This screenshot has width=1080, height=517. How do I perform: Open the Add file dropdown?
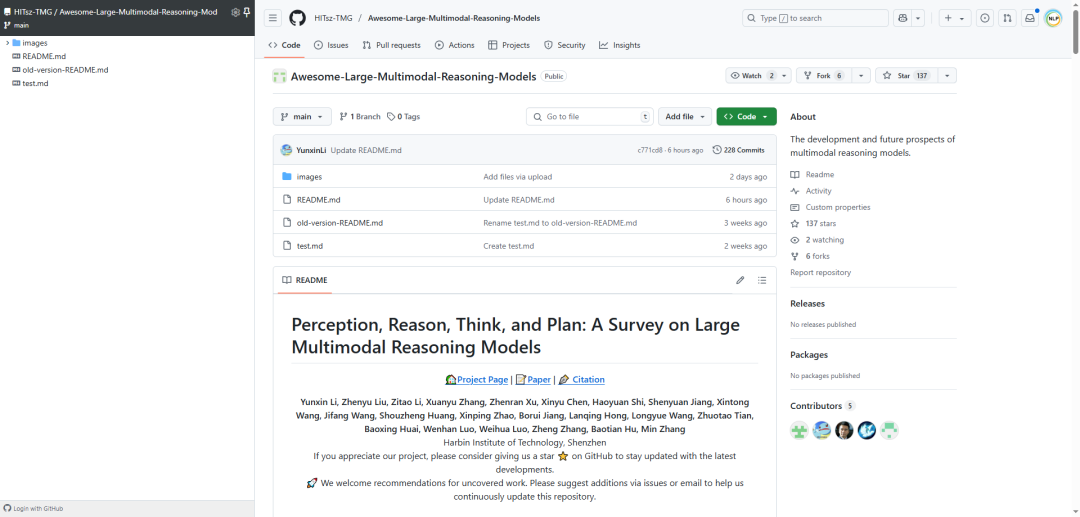[x=685, y=116]
